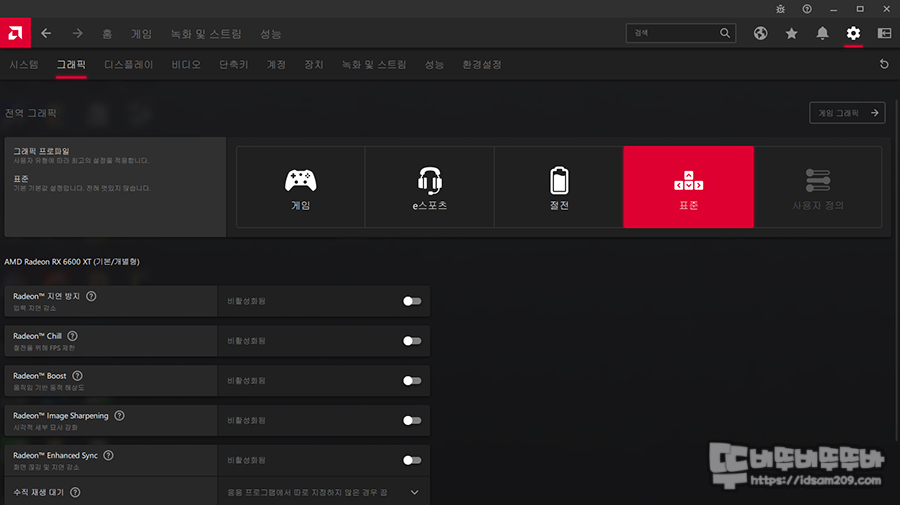Select the 사용자 정의 custom profile tile
900x505 pixels.
click(818, 187)
